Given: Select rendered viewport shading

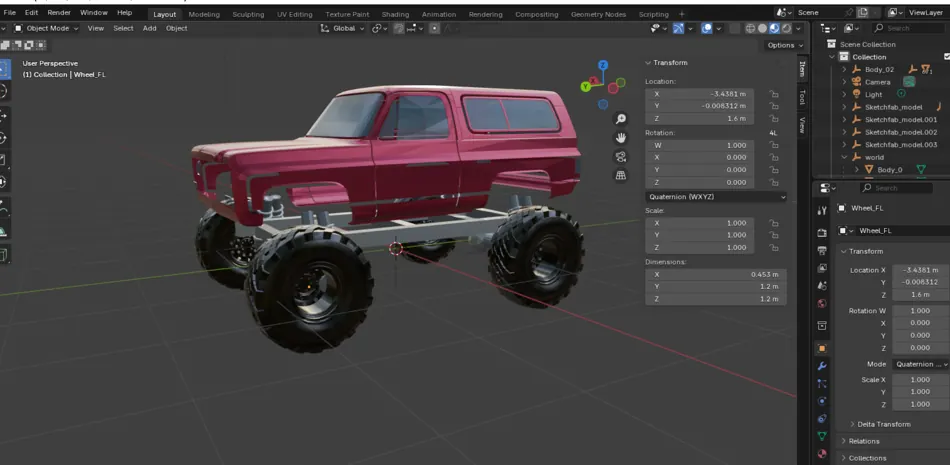Looking at the screenshot, I should (786, 28).
